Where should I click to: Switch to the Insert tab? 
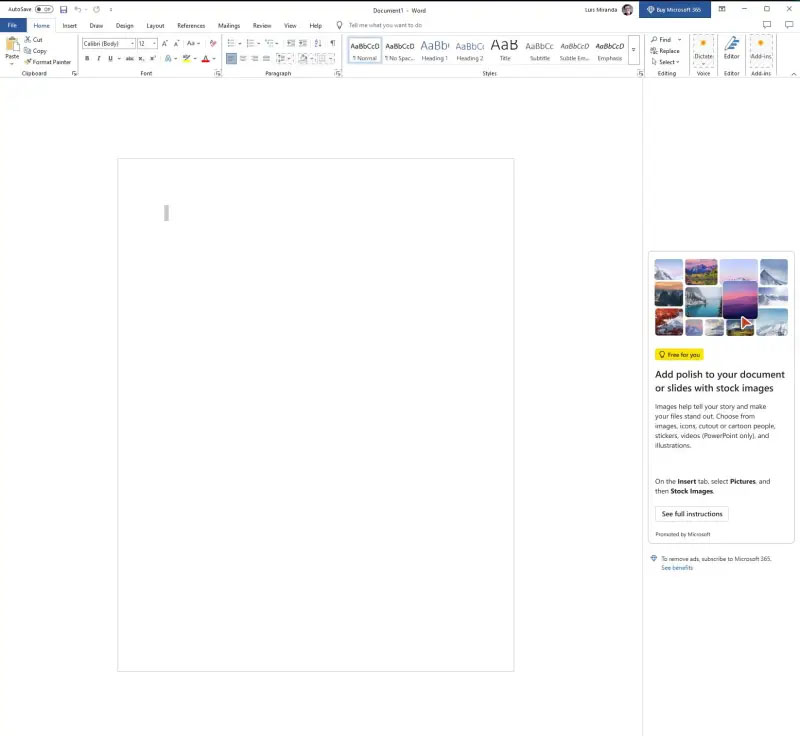coord(69,25)
